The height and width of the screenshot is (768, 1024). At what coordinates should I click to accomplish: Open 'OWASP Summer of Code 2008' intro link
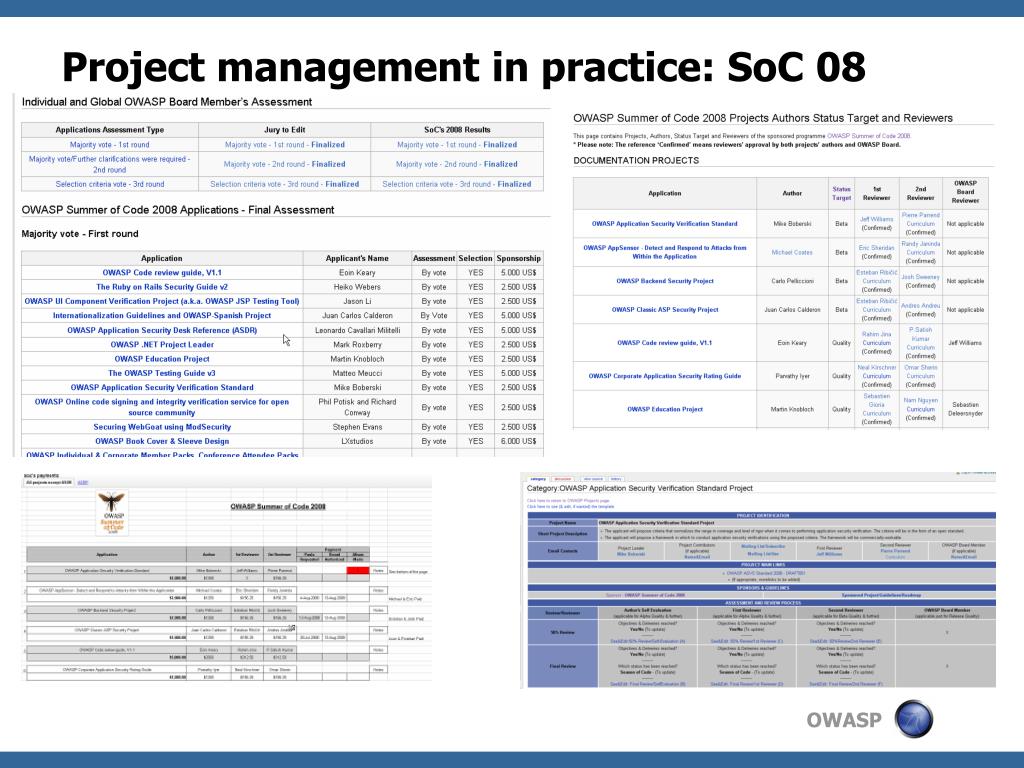coord(869,136)
